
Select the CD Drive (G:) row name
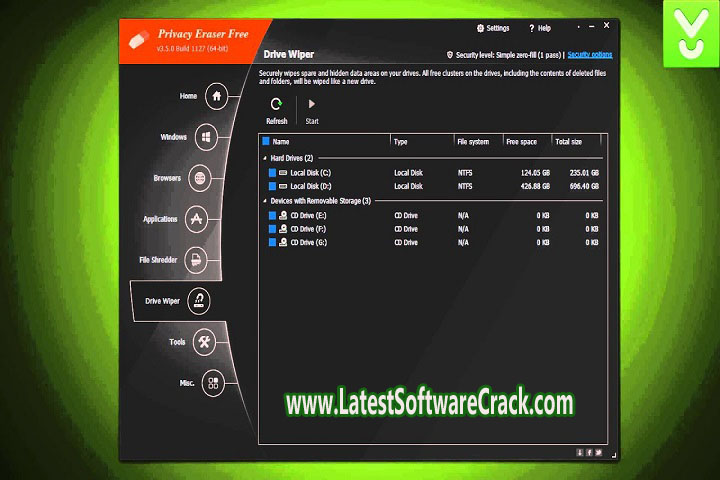(x=309, y=242)
